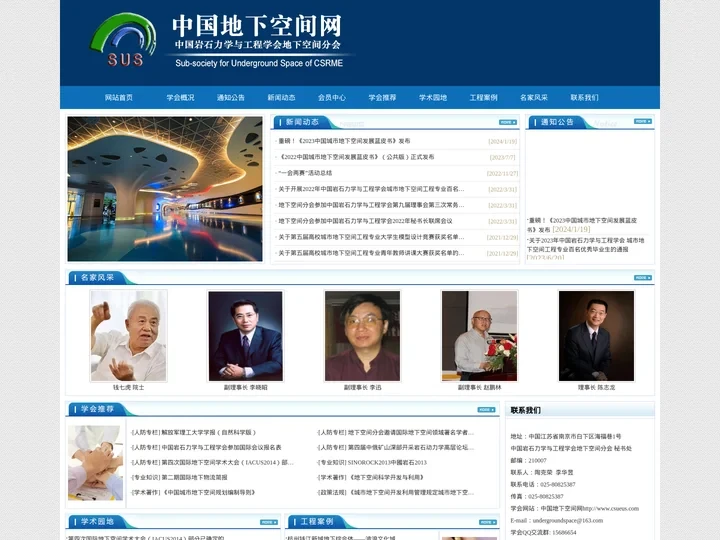The width and height of the screenshot is (720, 540).
Task: Click More button in 工程案例 section
Action: coord(488,522)
